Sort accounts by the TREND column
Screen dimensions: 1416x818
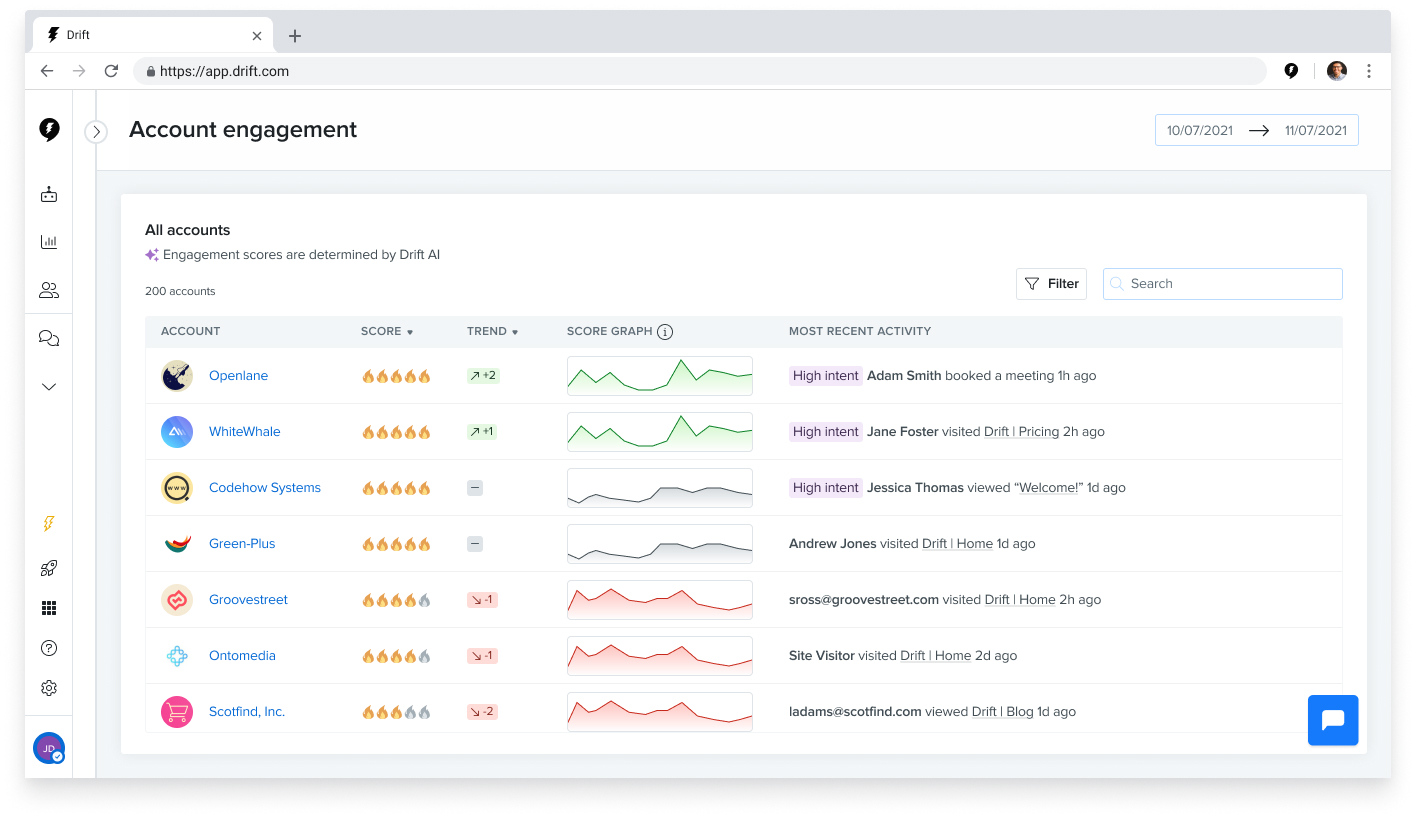coord(492,331)
